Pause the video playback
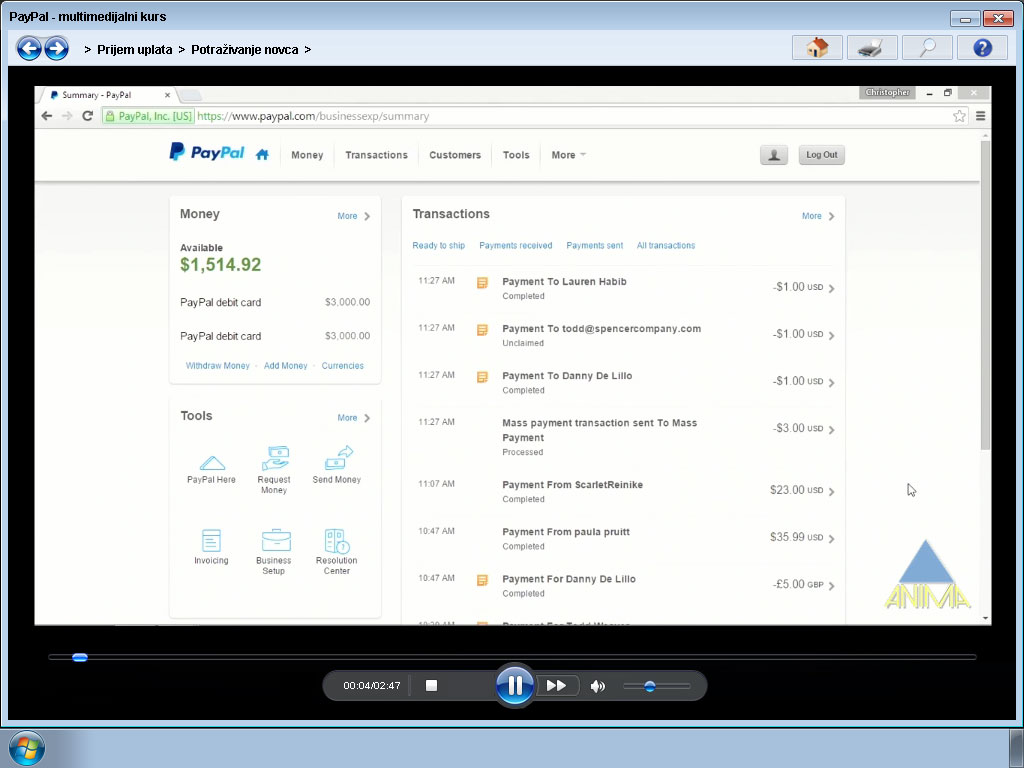The width and height of the screenshot is (1024, 768). [x=515, y=685]
